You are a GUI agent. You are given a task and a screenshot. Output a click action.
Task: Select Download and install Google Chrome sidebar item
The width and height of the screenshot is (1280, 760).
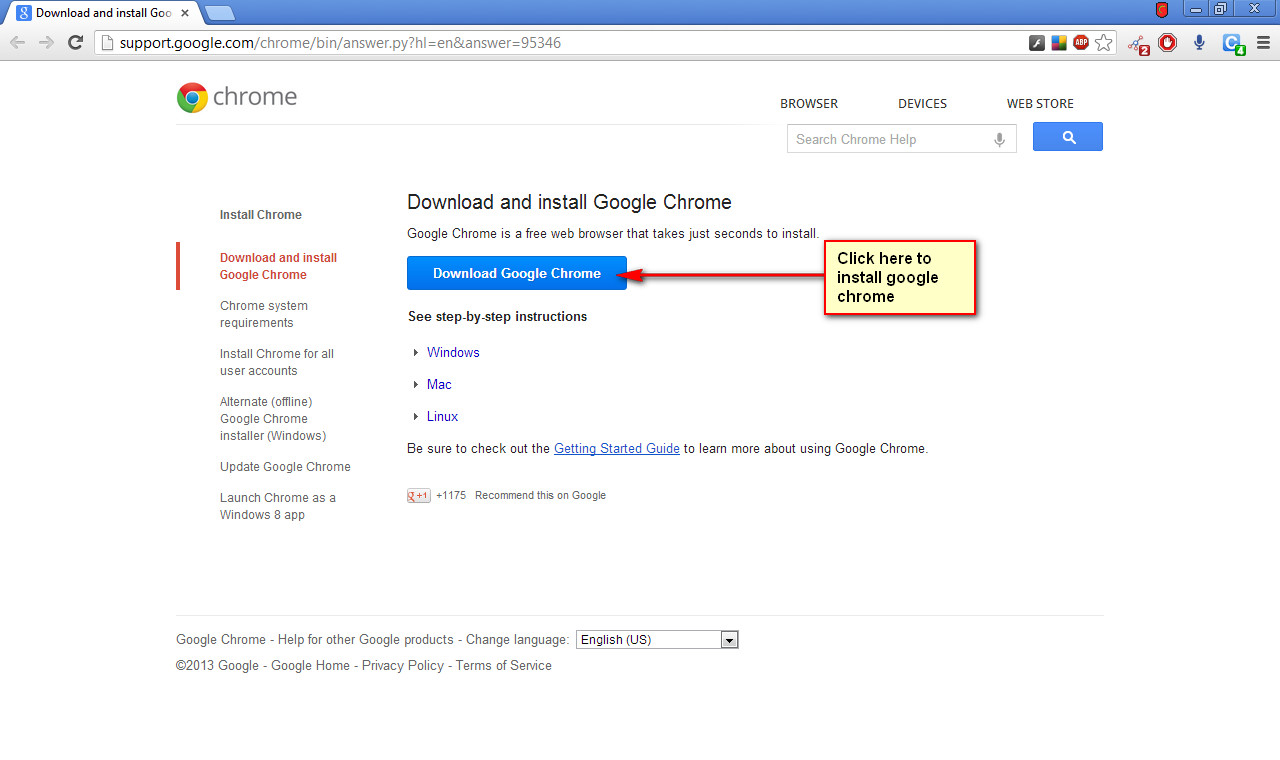[x=278, y=266]
